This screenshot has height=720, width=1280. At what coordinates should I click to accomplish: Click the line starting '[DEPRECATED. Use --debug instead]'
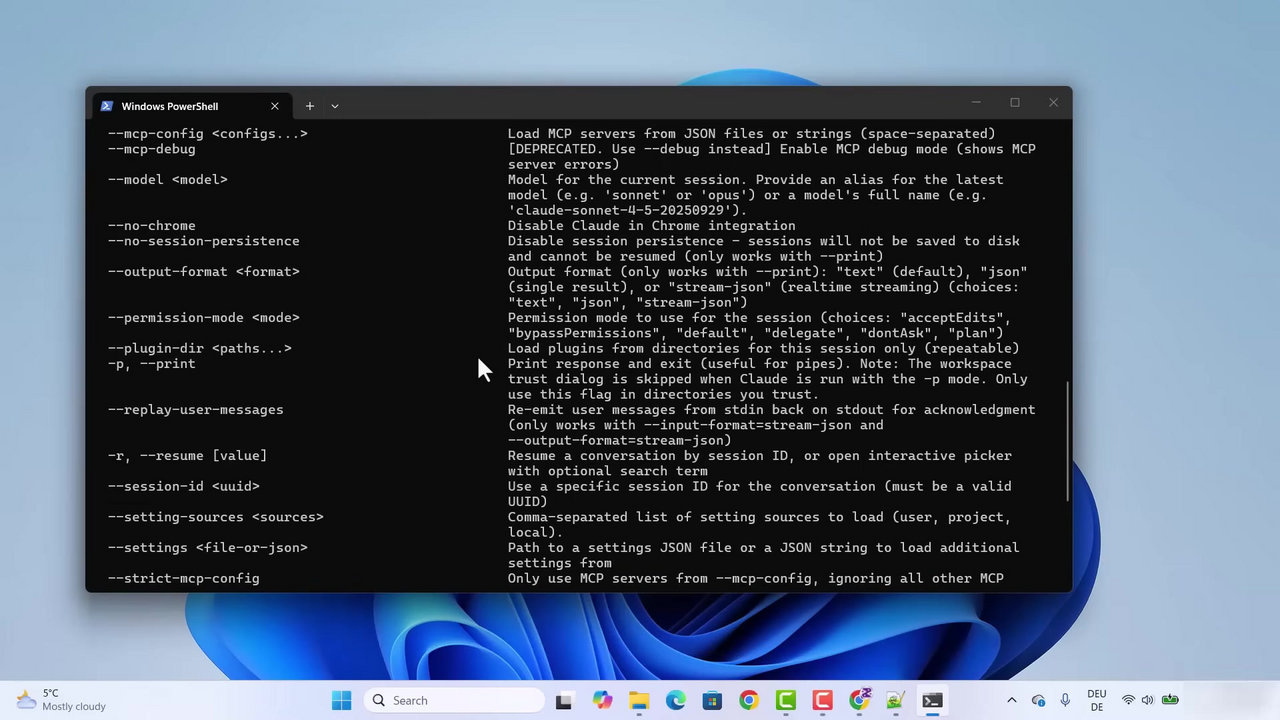(772, 149)
